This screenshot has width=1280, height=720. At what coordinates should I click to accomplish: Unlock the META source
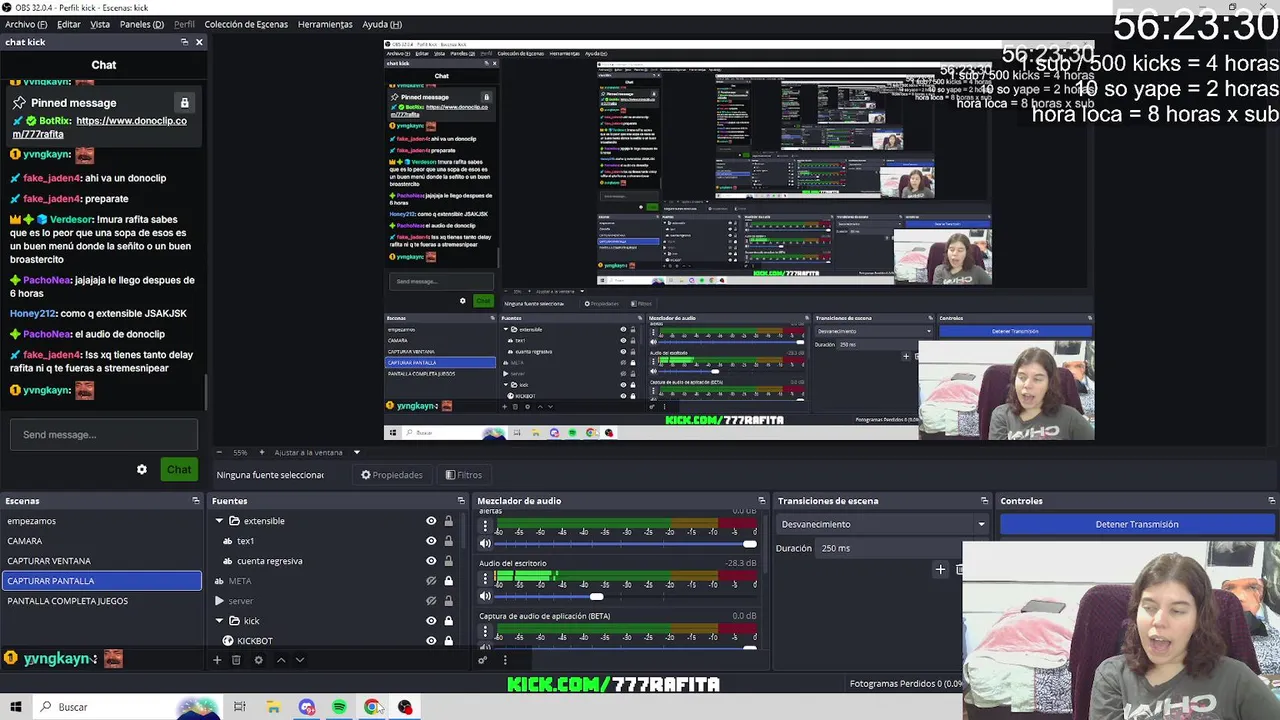point(448,581)
